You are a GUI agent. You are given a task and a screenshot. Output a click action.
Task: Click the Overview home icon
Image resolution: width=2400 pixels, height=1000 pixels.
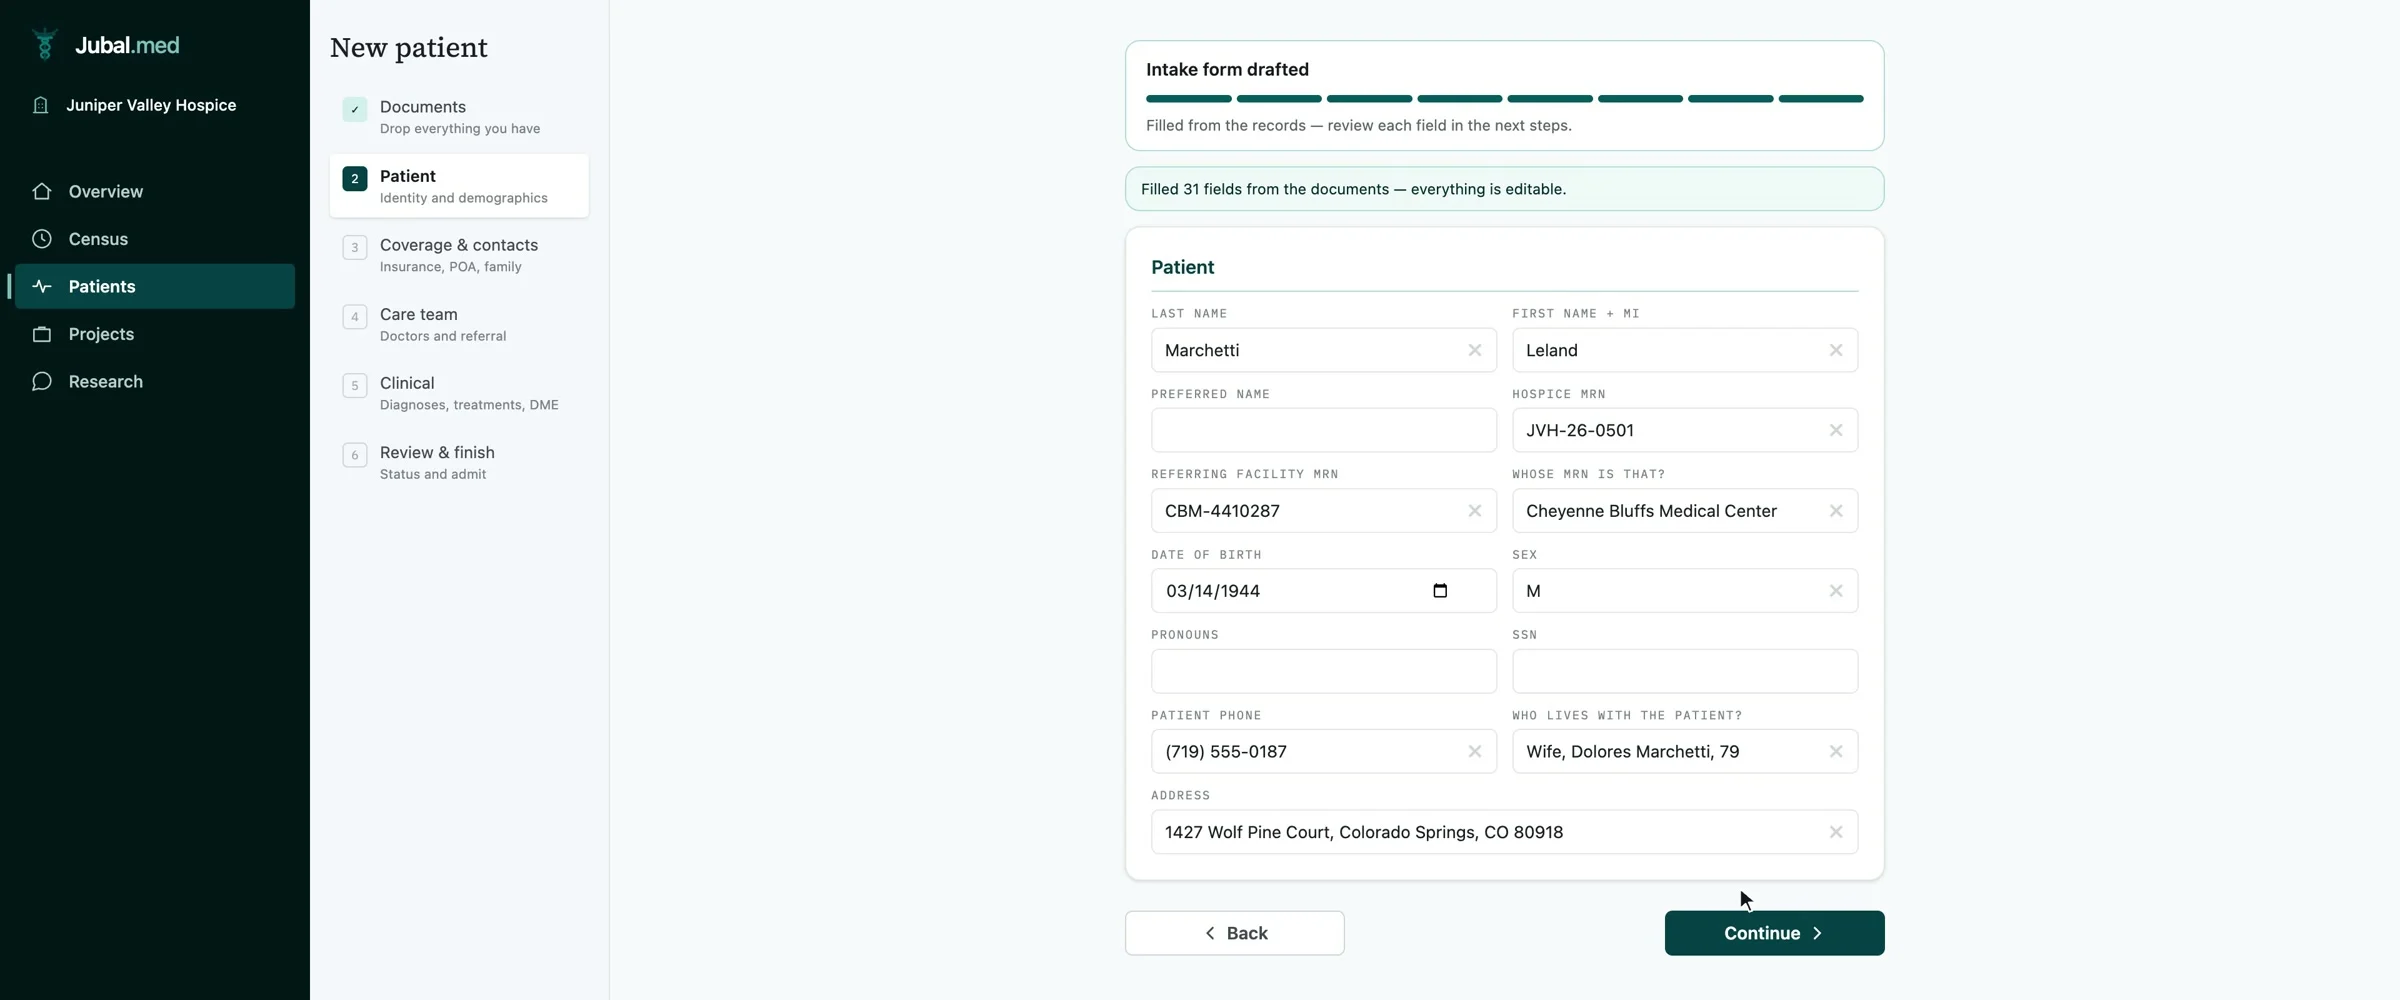click(x=41, y=191)
